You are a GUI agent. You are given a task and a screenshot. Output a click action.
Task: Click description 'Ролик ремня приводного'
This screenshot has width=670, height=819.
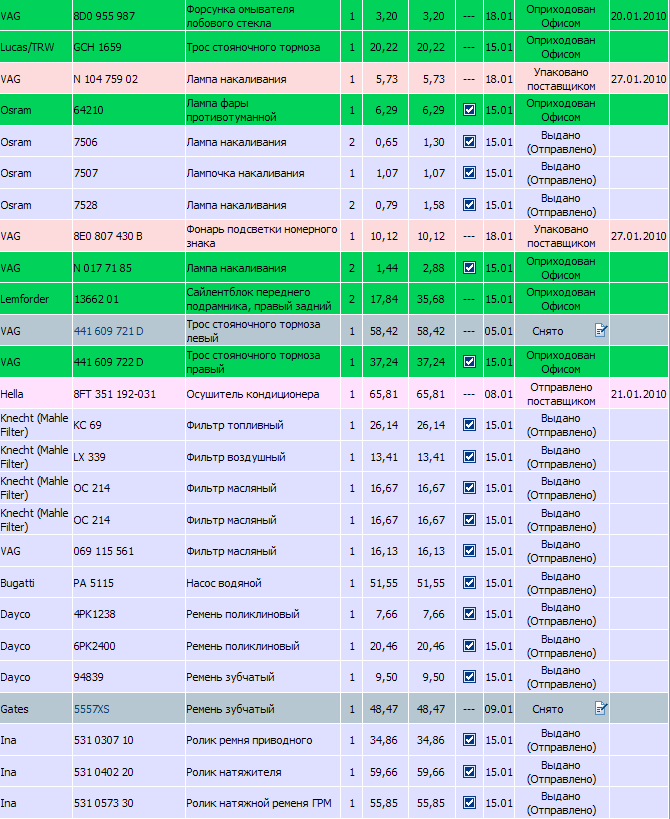click(249, 740)
